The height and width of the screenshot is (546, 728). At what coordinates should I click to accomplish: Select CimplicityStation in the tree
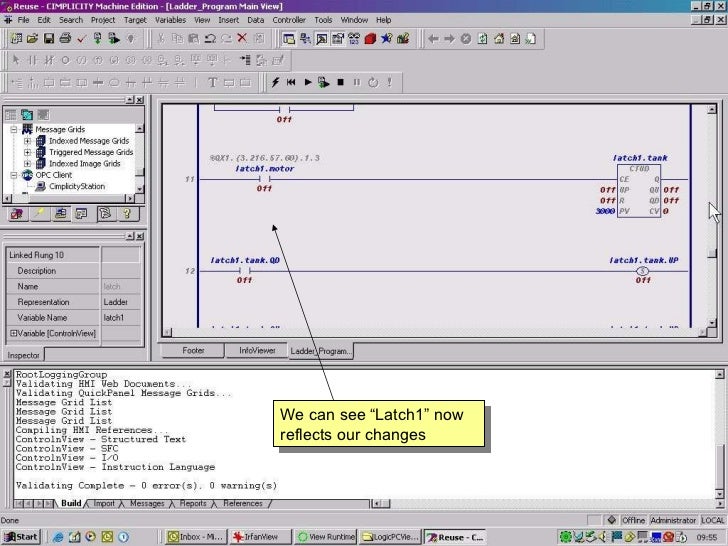coord(77,186)
